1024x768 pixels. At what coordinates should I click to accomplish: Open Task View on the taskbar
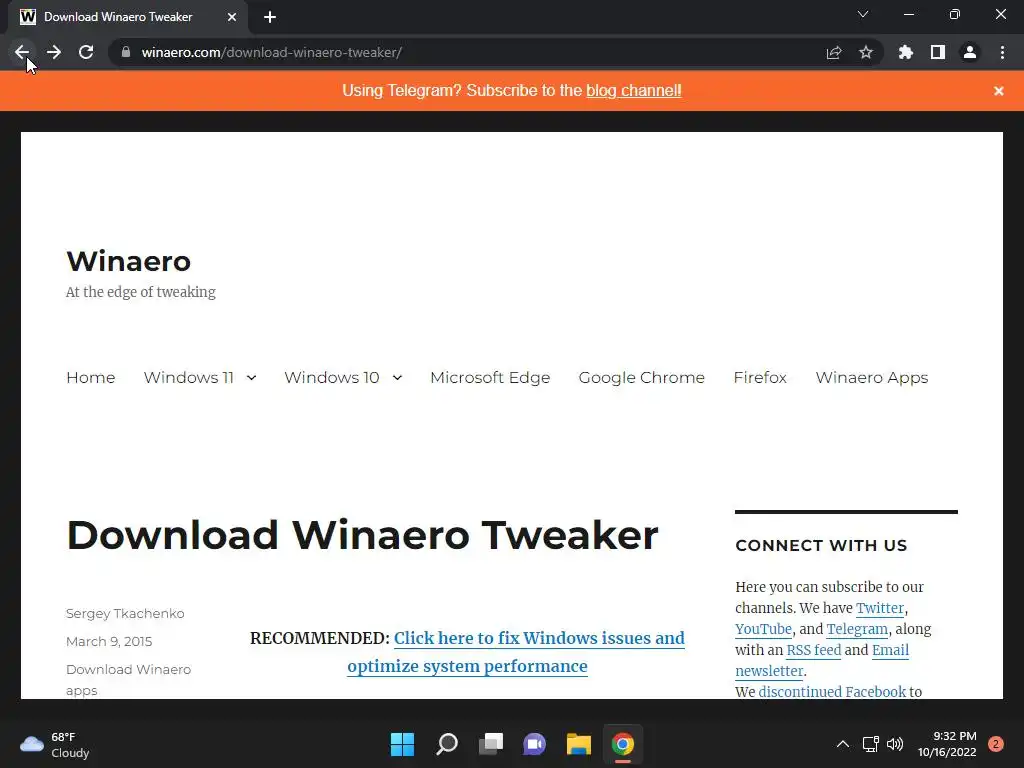[491, 744]
